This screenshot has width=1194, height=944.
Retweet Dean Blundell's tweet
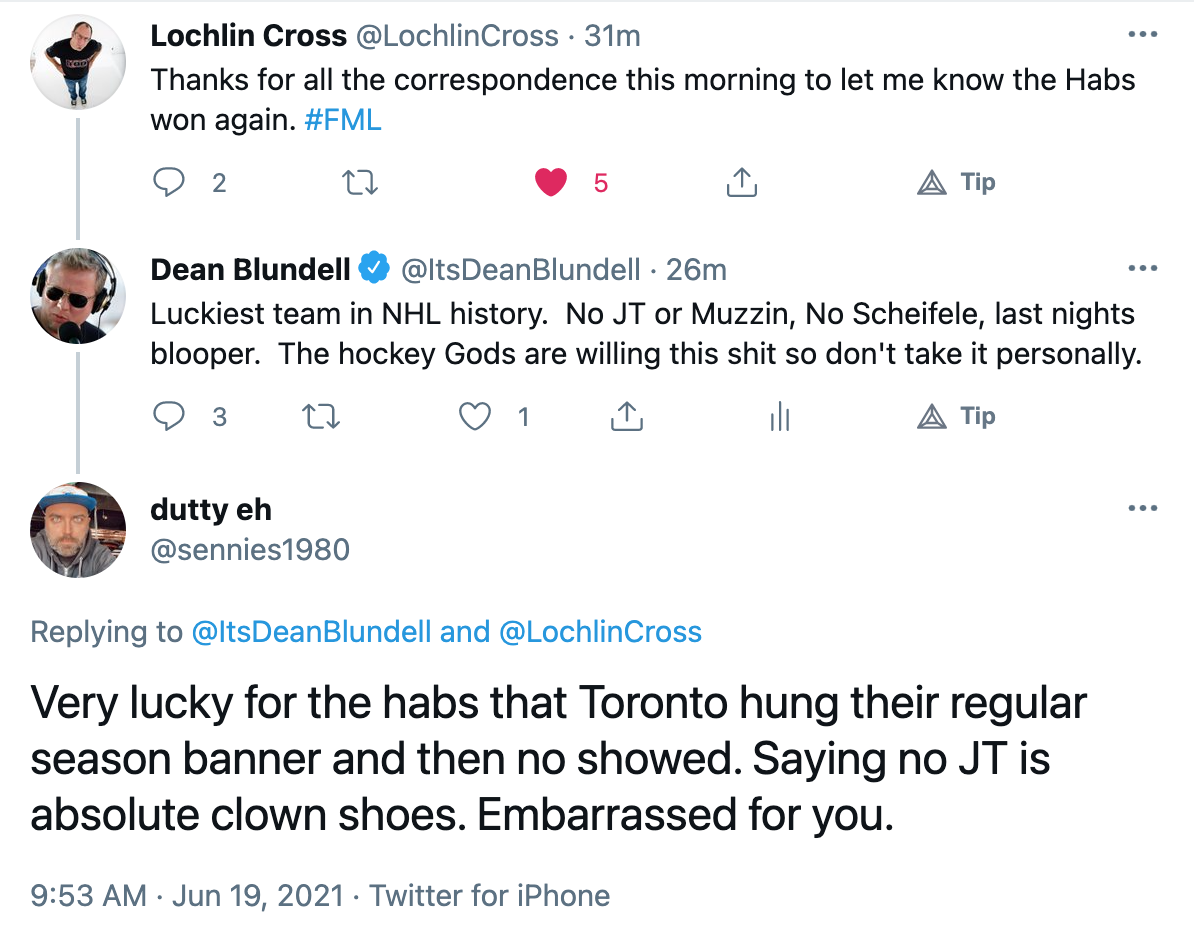[x=321, y=416]
